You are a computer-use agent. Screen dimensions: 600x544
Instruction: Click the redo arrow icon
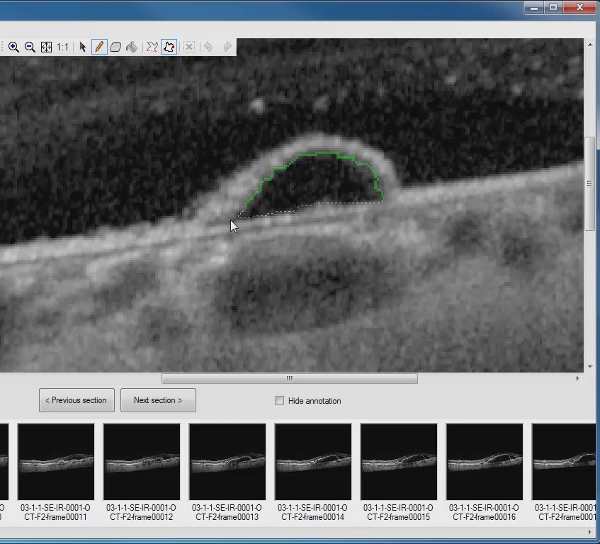pos(227,47)
